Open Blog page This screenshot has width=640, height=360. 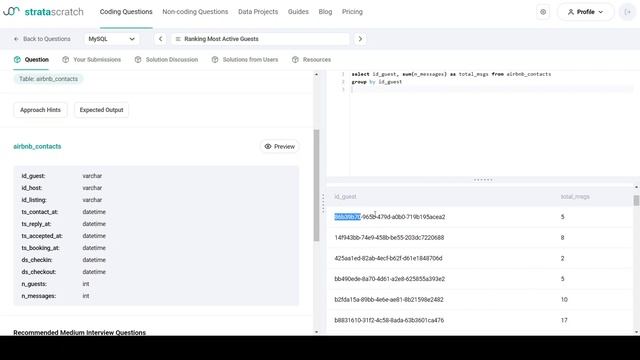pyautogui.click(x=325, y=12)
